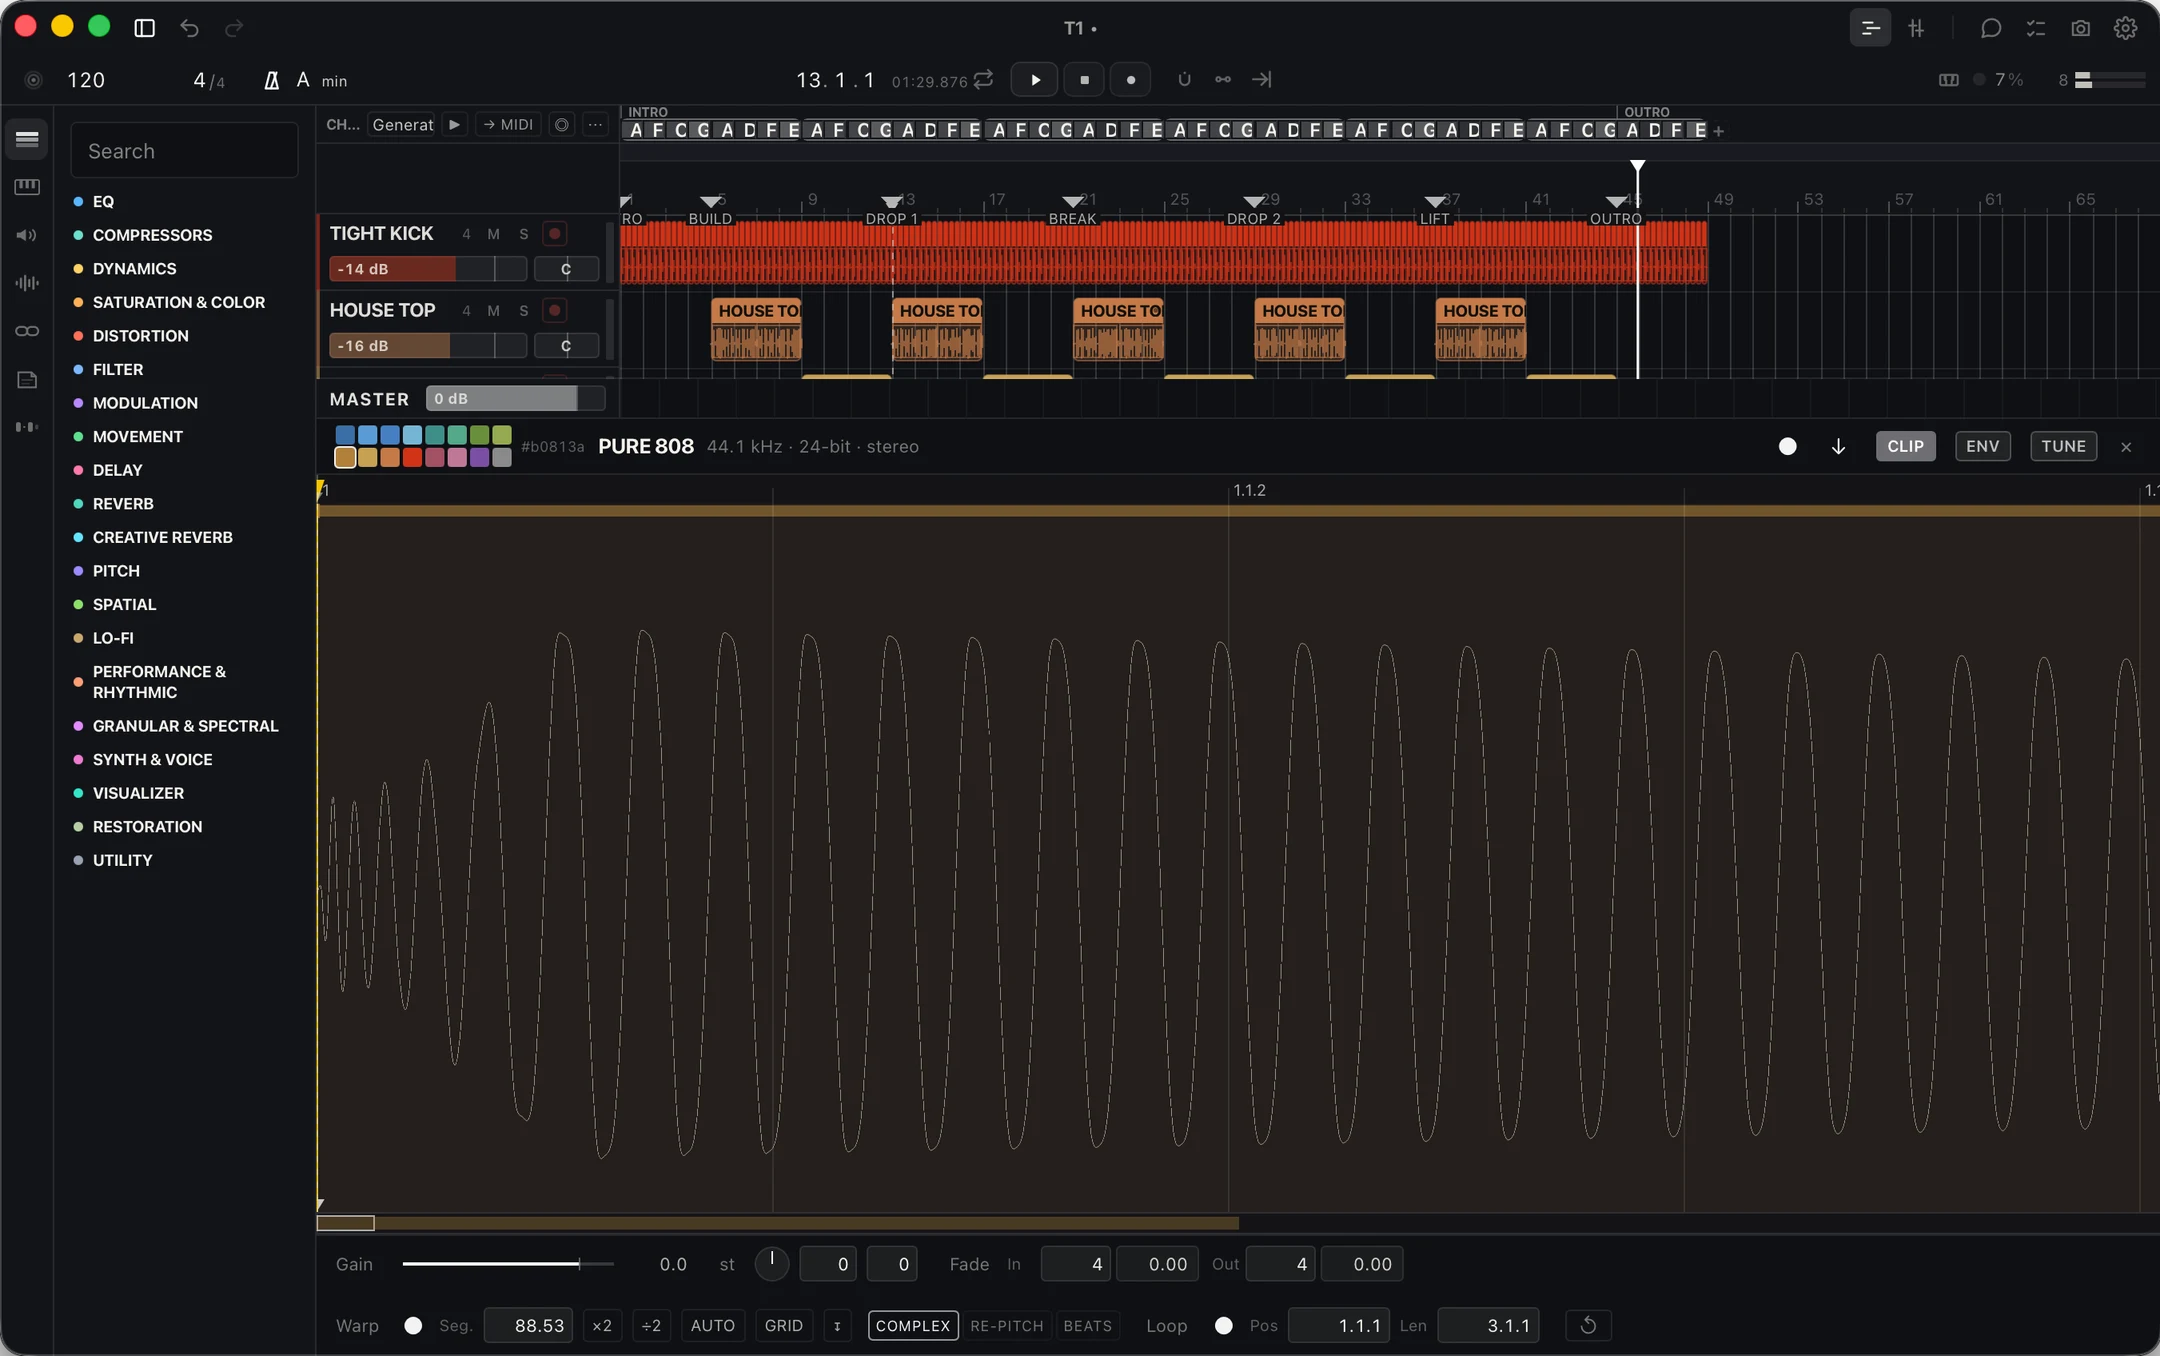Image resolution: width=2160 pixels, height=1356 pixels.
Task: Pick the red clip color swatch
Action: (412, 457)
